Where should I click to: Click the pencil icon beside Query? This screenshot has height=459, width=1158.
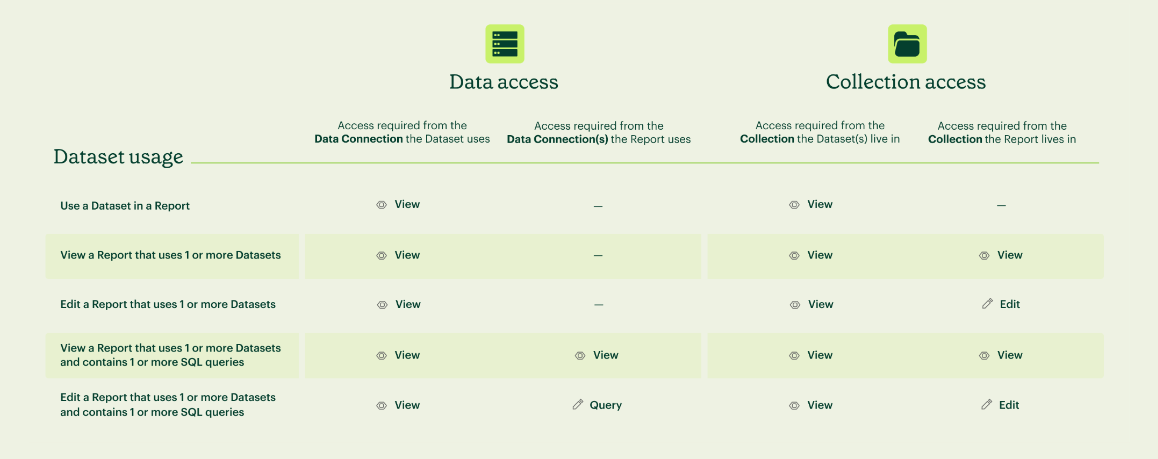578,404
